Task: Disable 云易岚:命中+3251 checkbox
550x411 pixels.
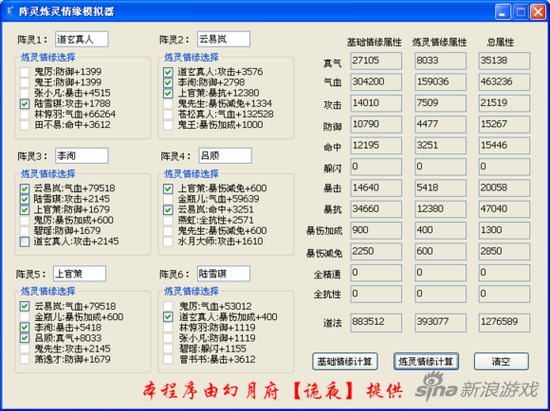Action: coord(168,210)
